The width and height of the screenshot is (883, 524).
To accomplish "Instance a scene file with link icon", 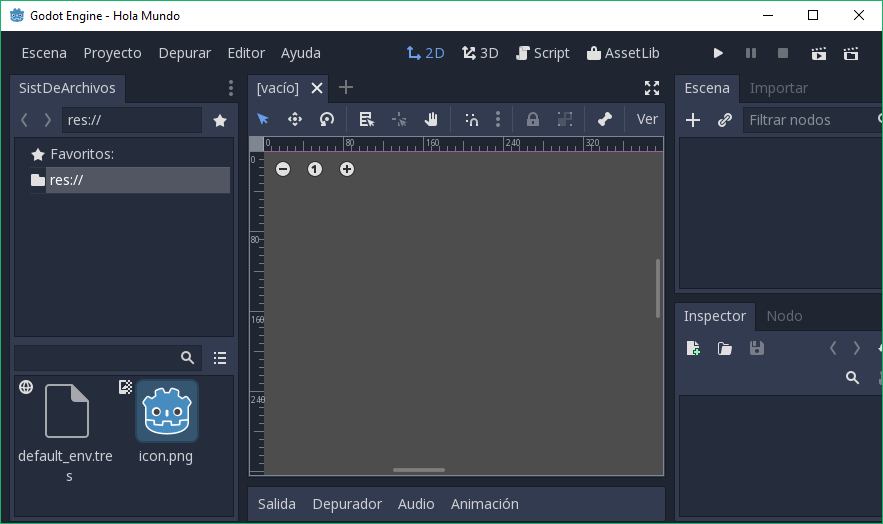I will [725, 120].
